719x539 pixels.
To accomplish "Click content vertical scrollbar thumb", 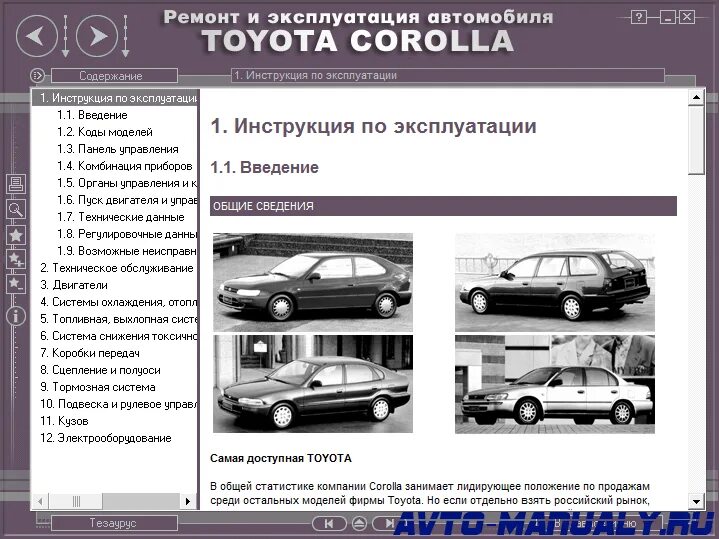I will click(x=696, y=139).
